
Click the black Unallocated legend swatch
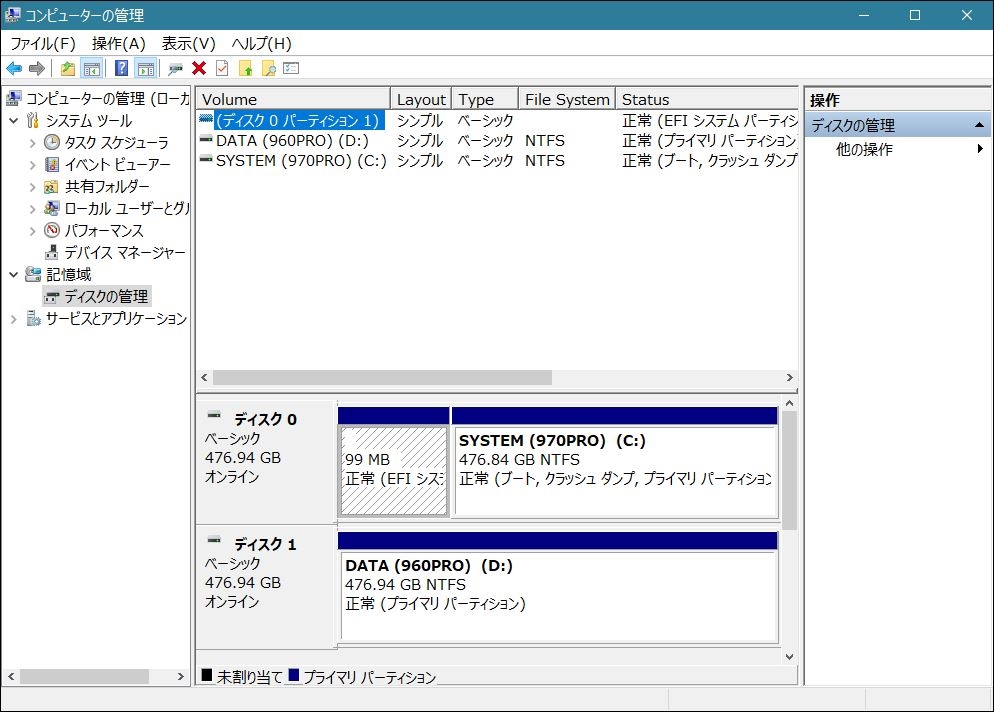coord(207,675)
